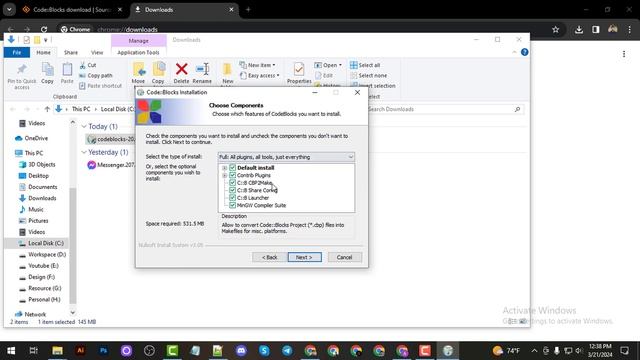
Task: Open File Explorer from the taskbar
Action: (x=58, y=351)
